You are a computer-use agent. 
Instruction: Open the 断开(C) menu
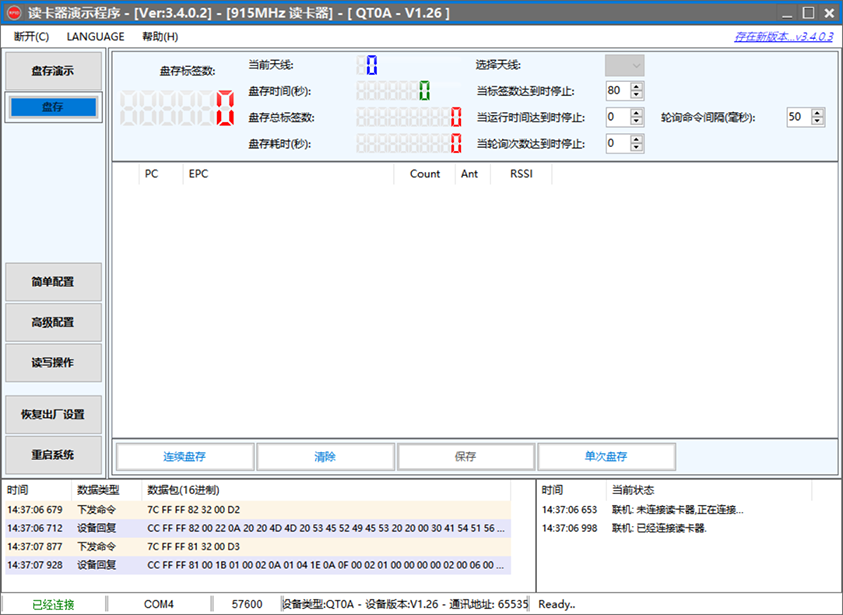(x=32, y=36)
